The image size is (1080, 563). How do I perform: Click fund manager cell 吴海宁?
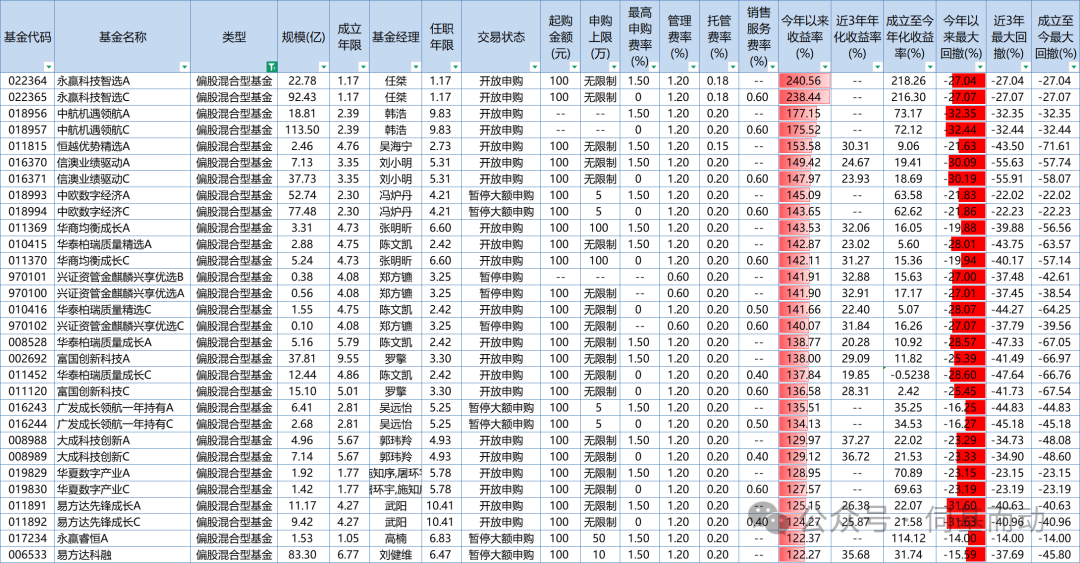(x=395, y=146)
